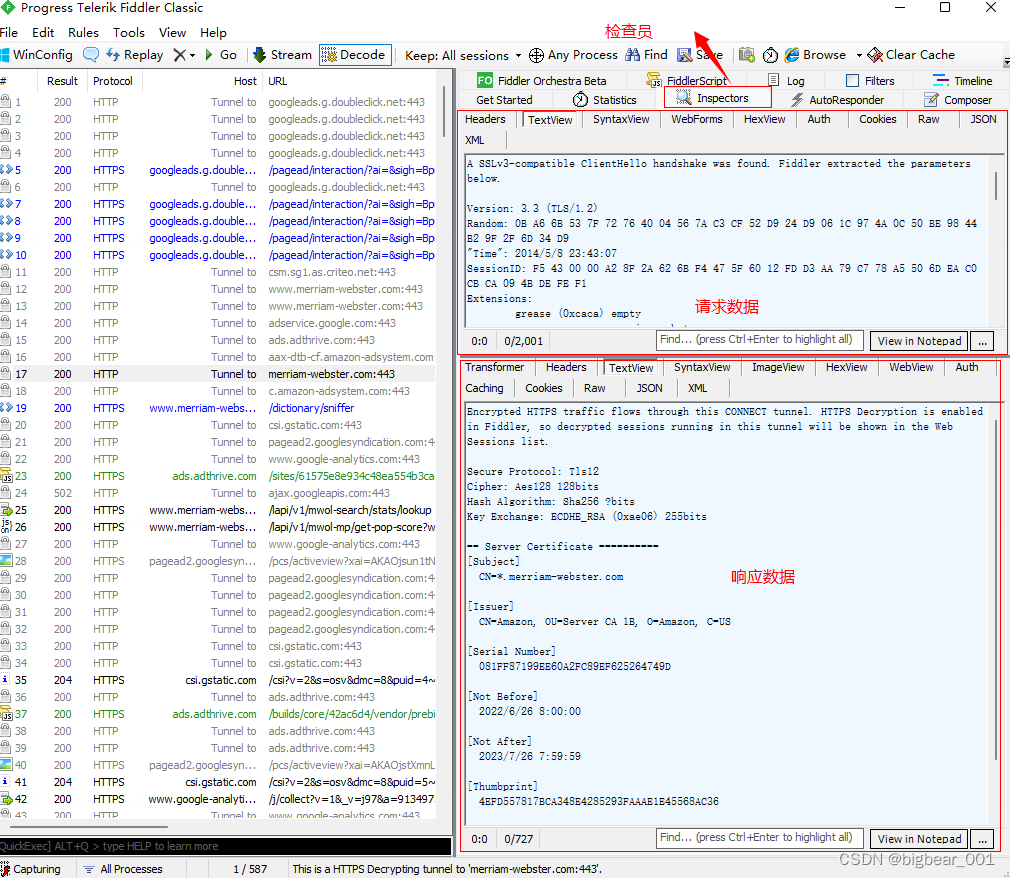Image resolution: width=1010 pixels, height=878 pixels.
Task: Click the Any Process target icon
Action: [536, 55]
